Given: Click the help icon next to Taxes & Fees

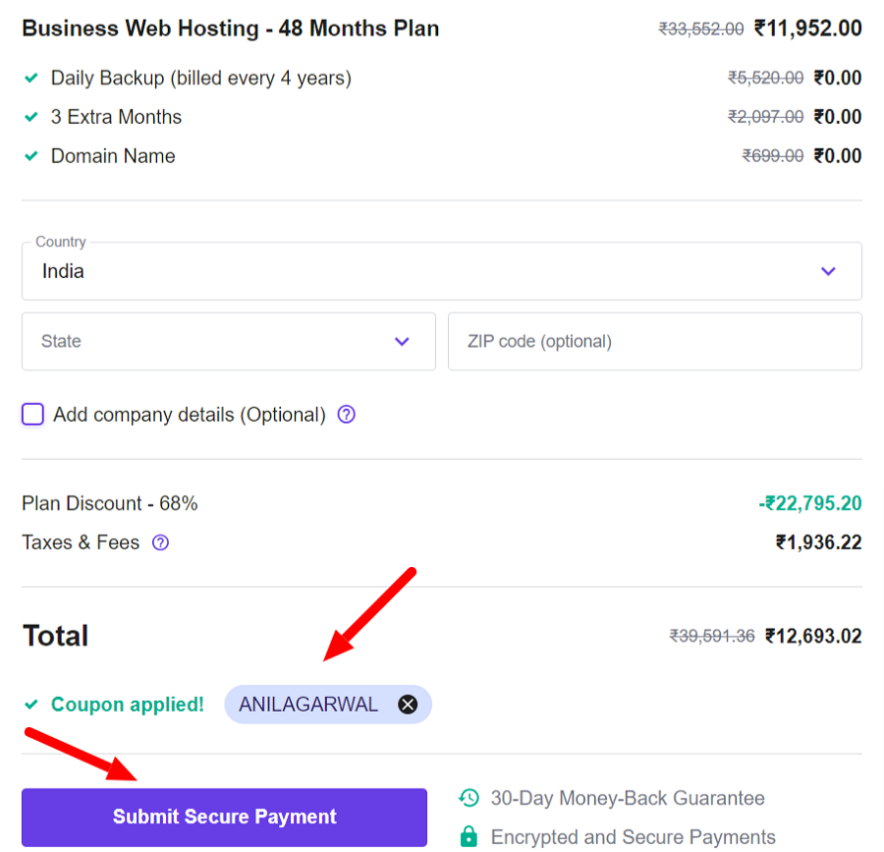Looking at the screenshot, I should [159, 543].
